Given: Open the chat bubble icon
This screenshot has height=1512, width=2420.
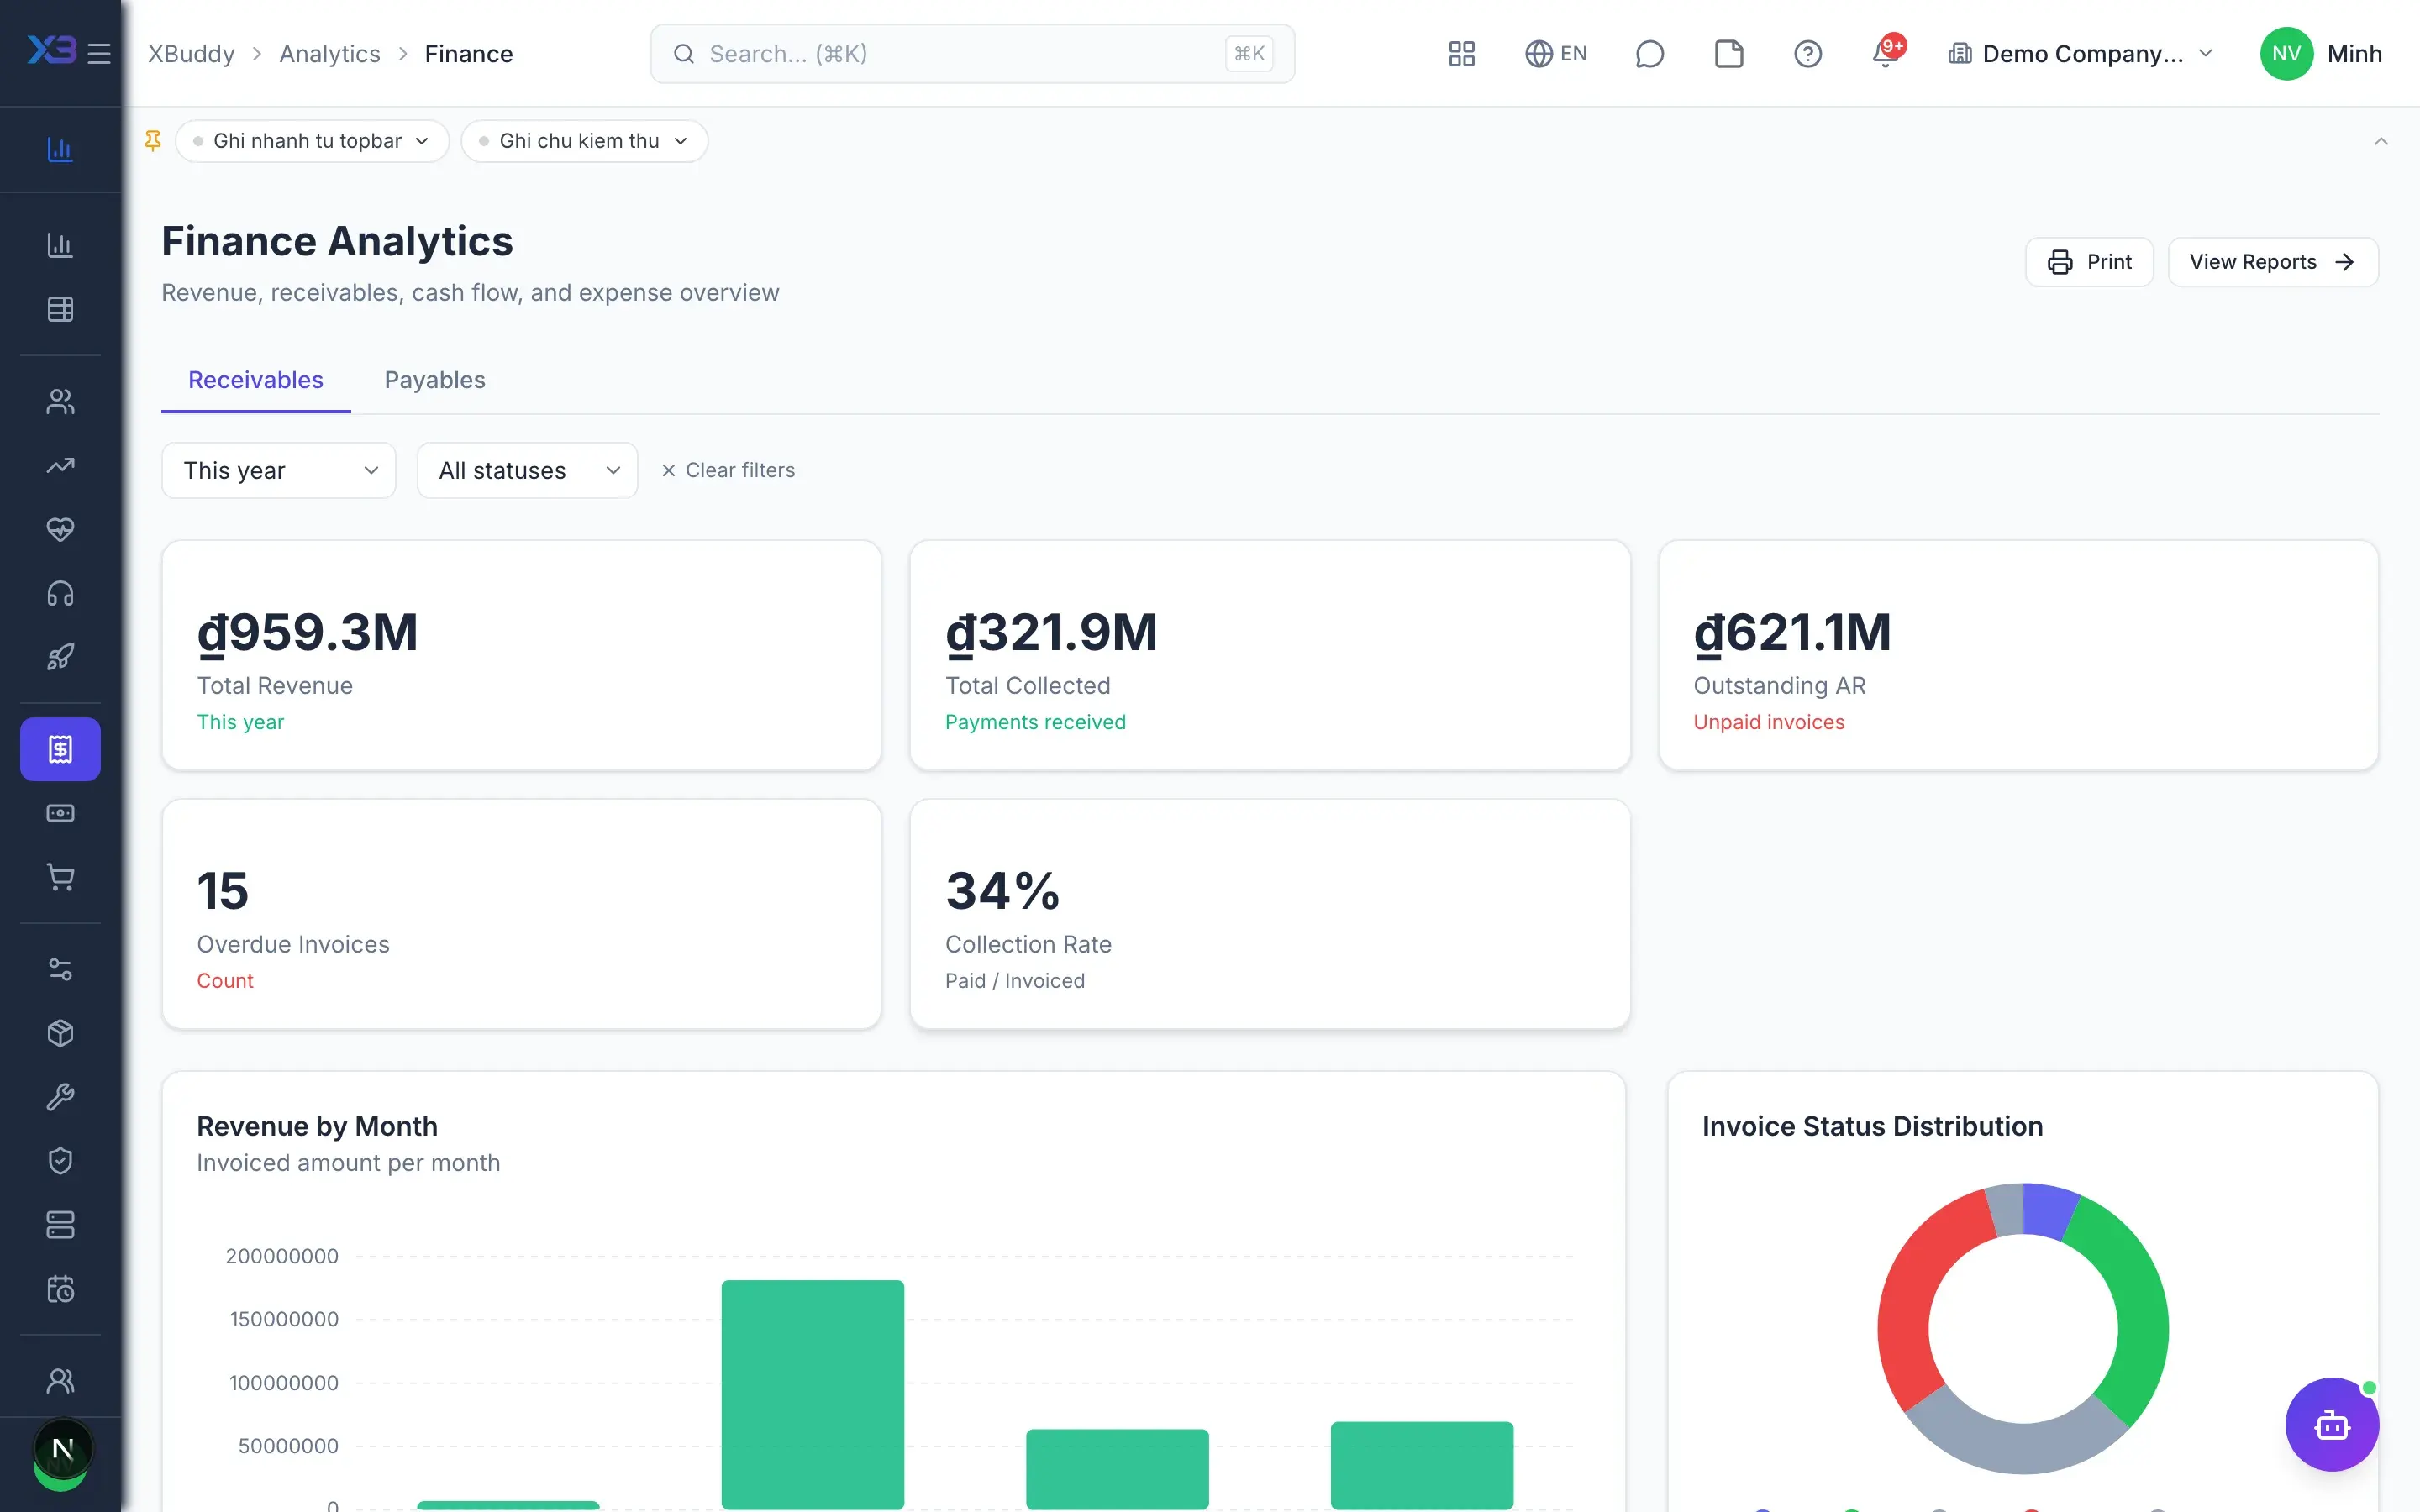Looking at the screenshot, I should point(1649,53).
